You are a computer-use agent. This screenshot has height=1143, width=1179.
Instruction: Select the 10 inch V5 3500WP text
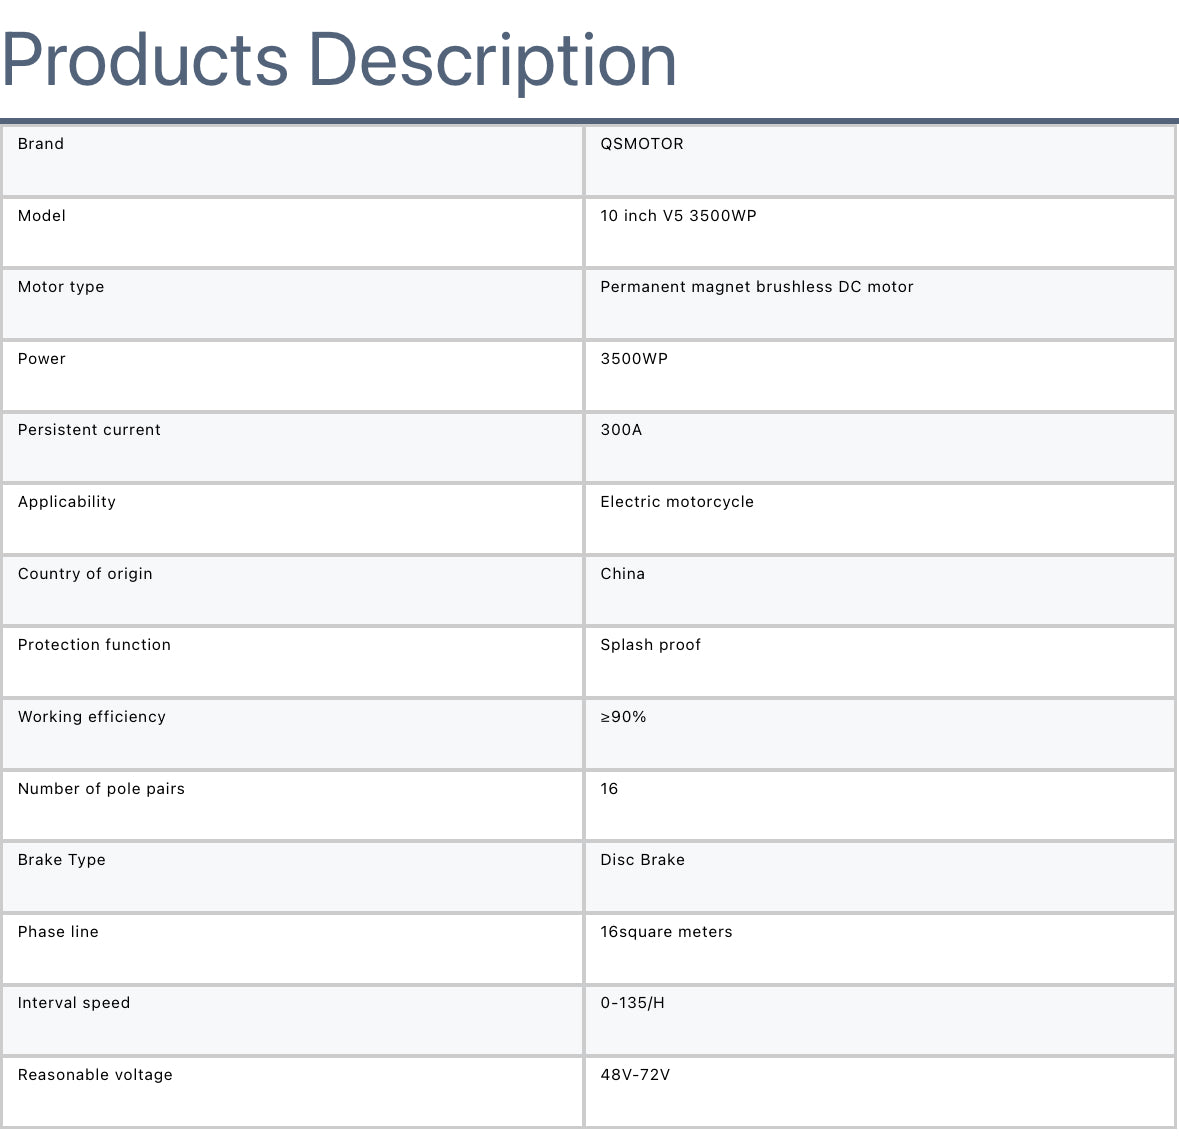pos(678,216)
